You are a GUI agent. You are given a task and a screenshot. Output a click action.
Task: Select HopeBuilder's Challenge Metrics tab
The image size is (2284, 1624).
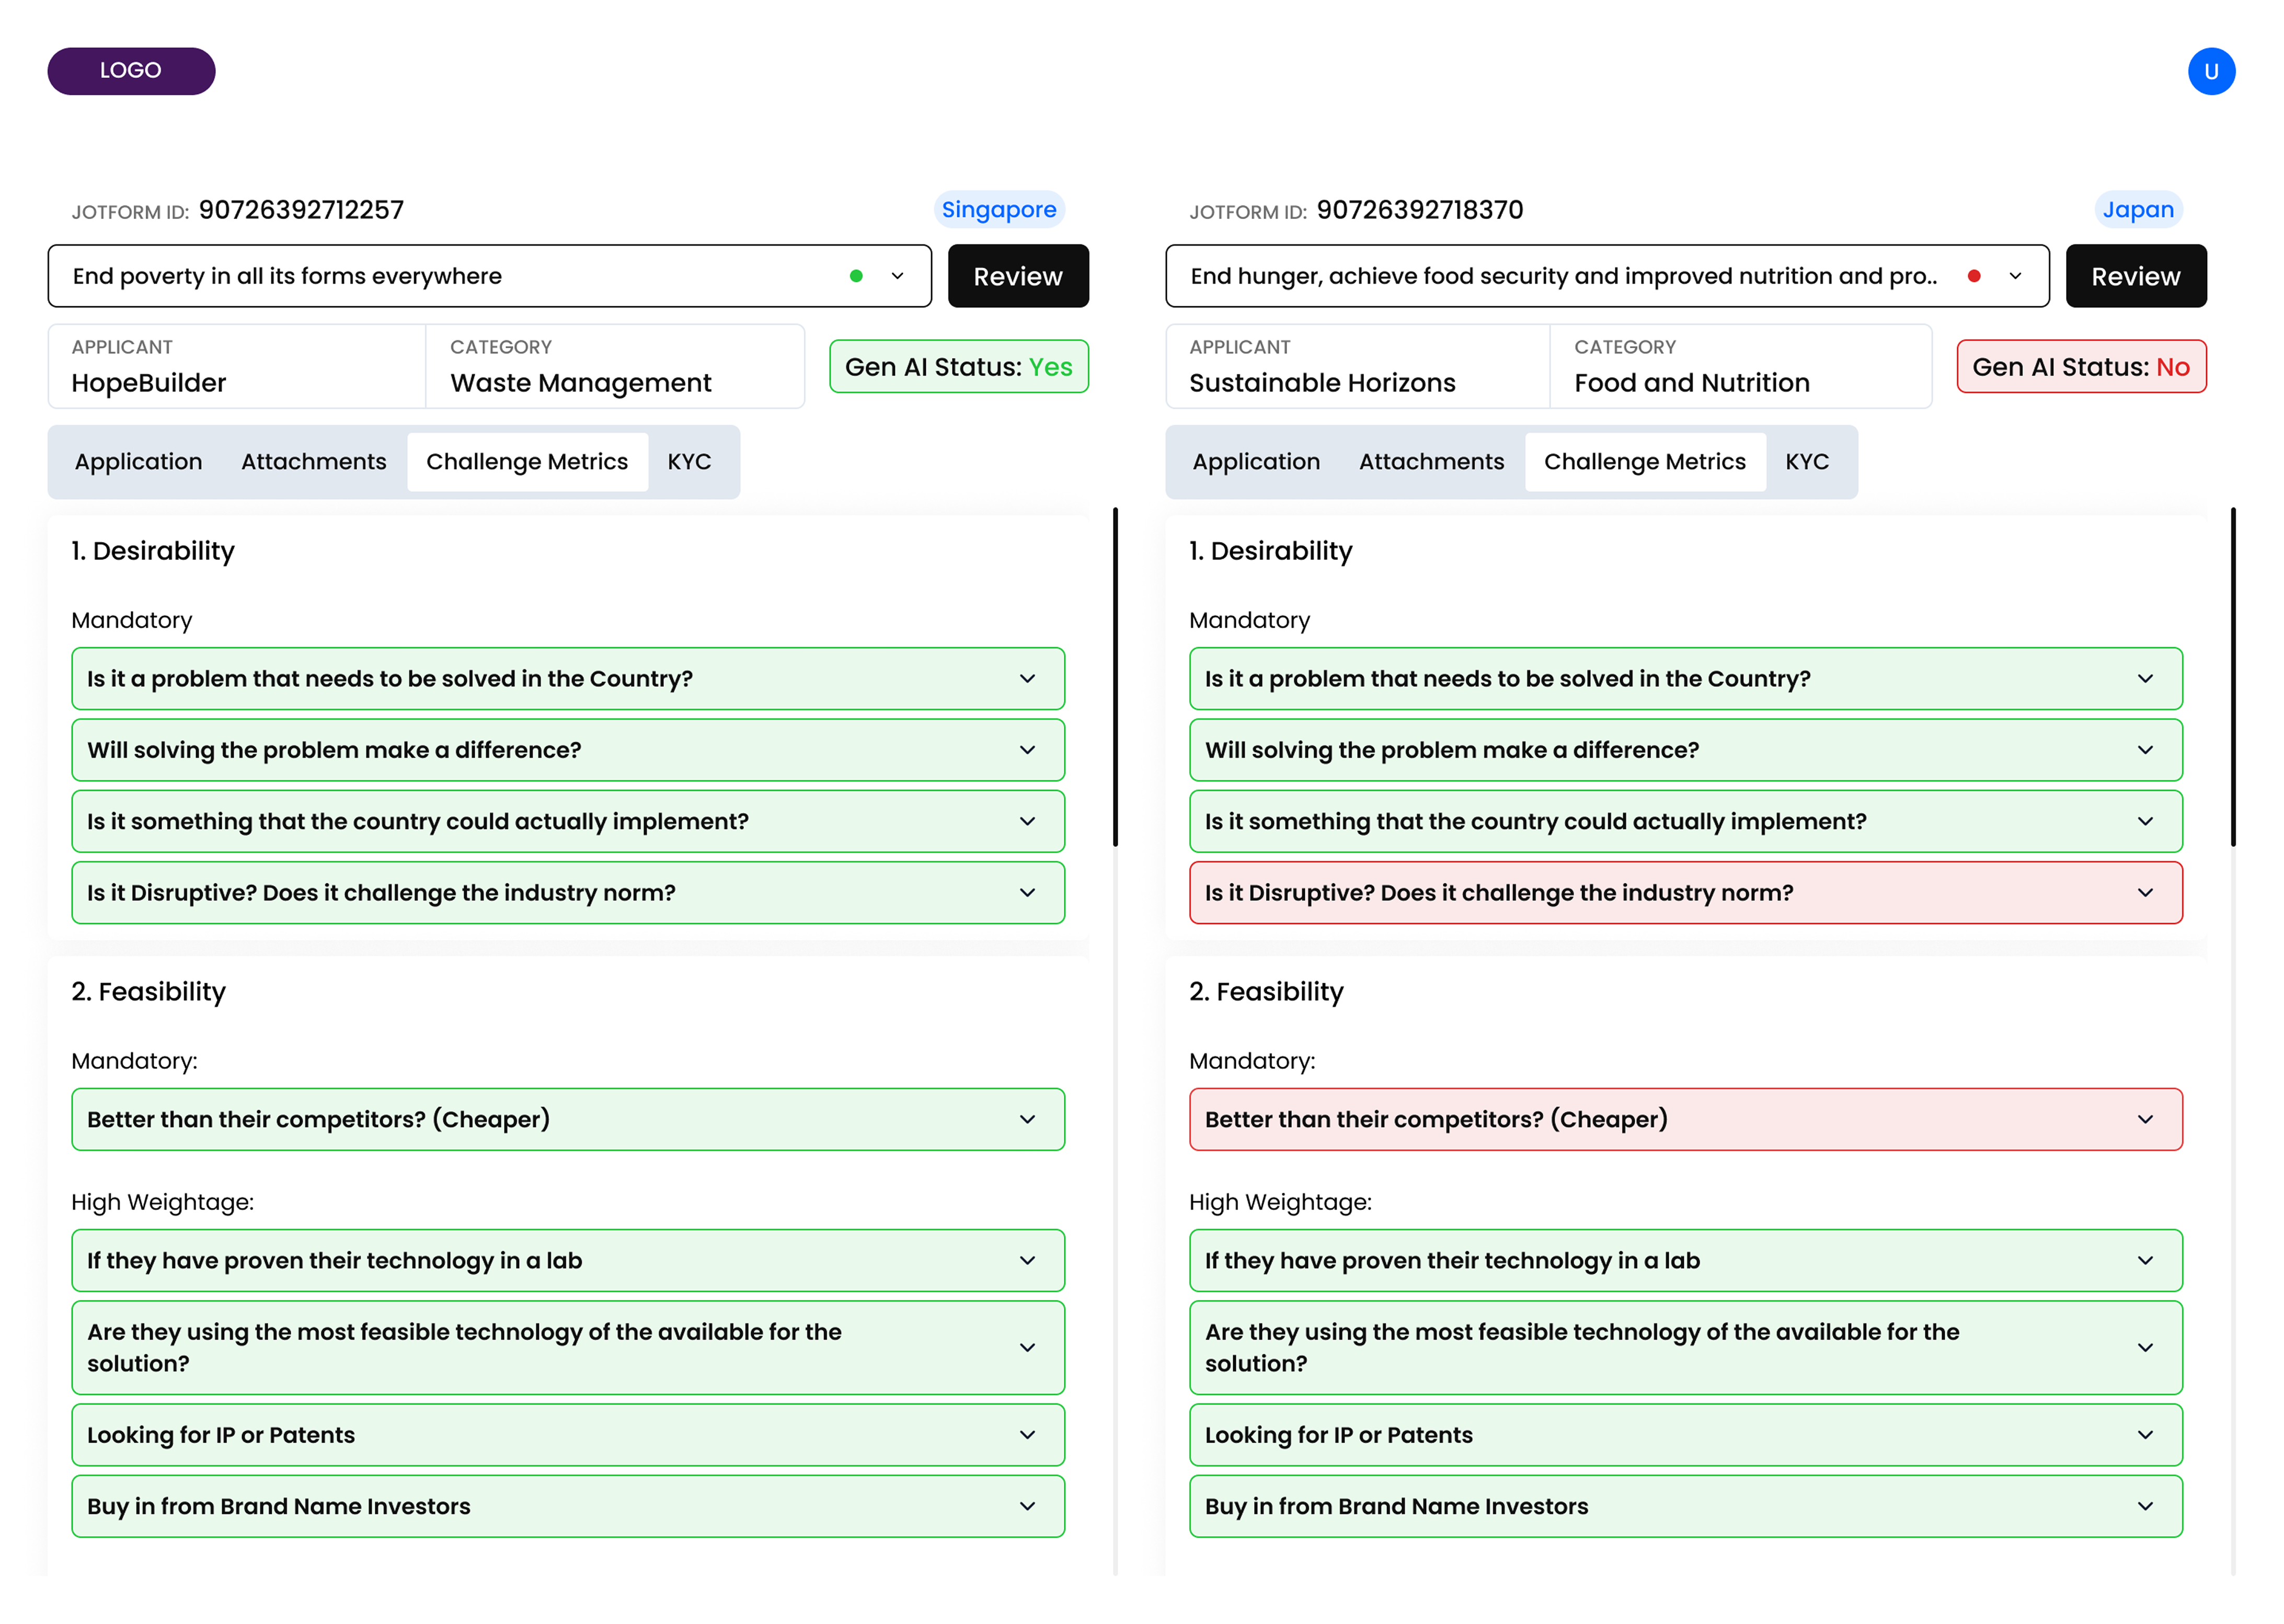[527, 462]
